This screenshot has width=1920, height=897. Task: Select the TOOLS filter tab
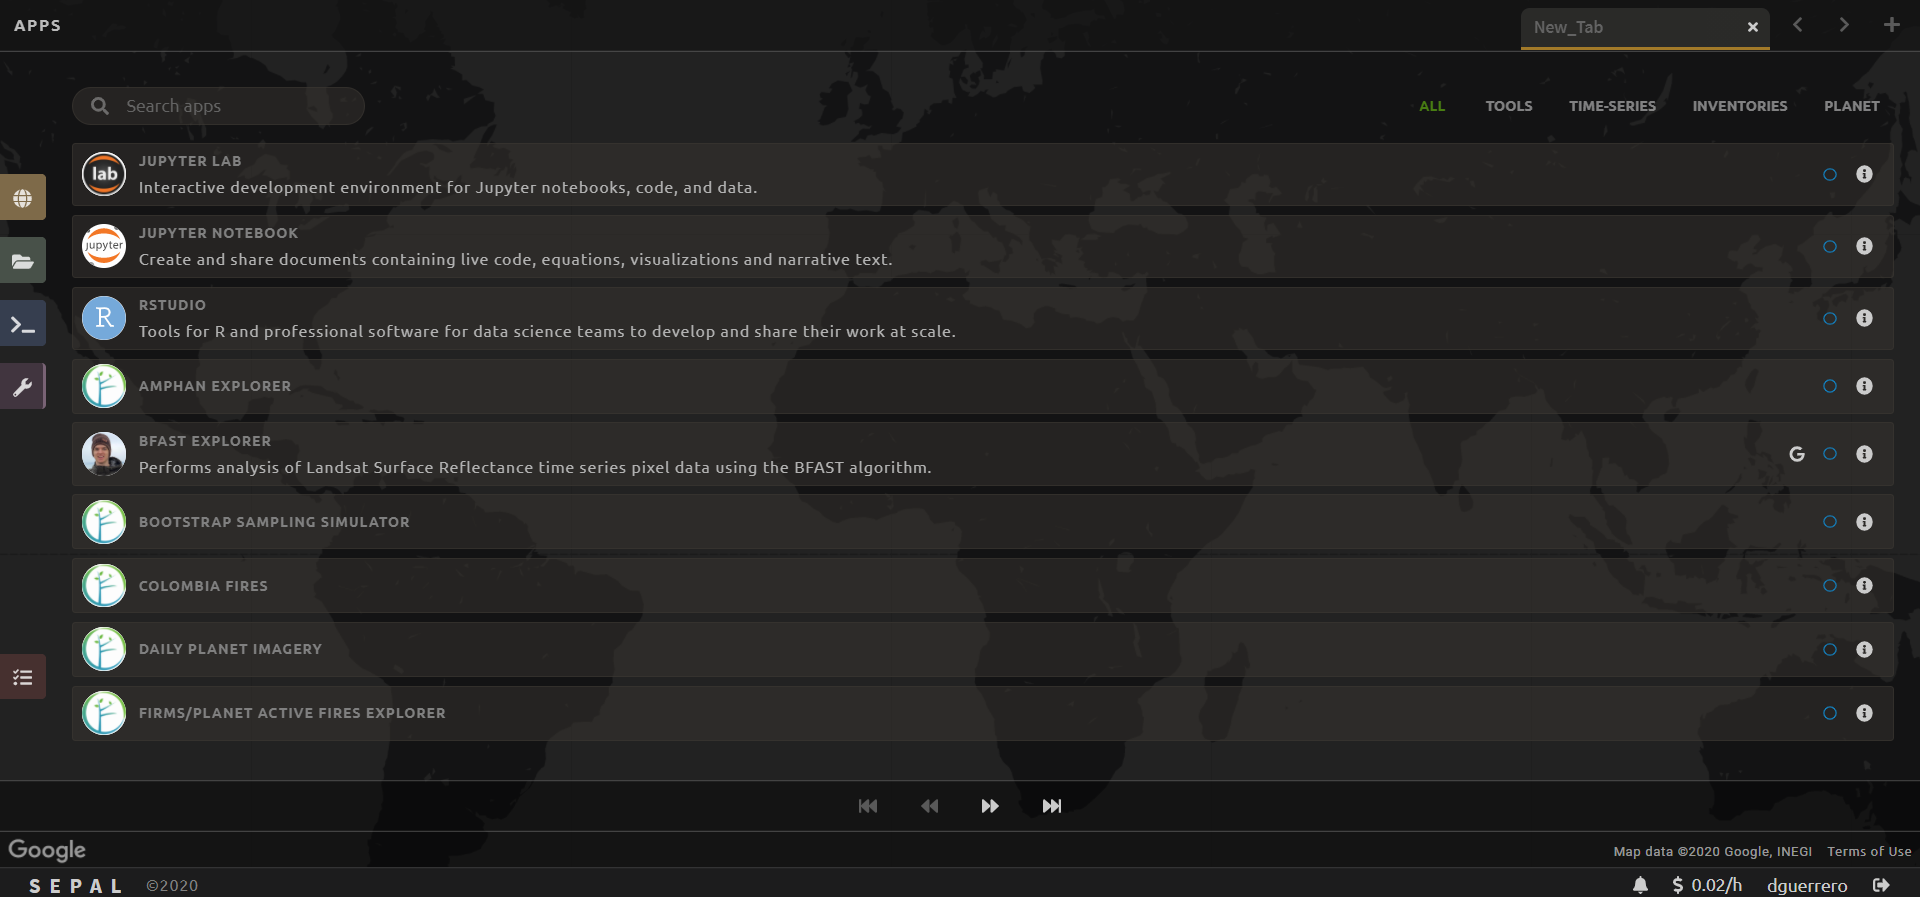[x=1509, y=106]
